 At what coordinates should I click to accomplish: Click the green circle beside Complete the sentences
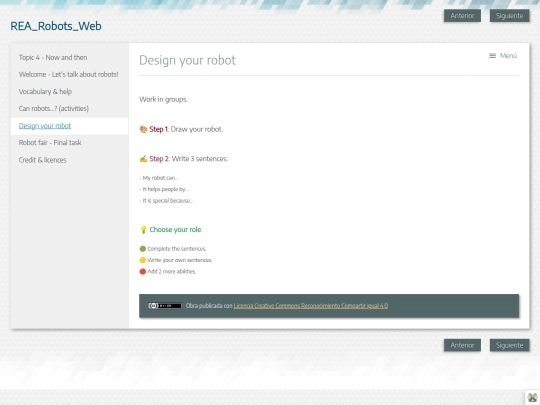[x=143, y=249]
